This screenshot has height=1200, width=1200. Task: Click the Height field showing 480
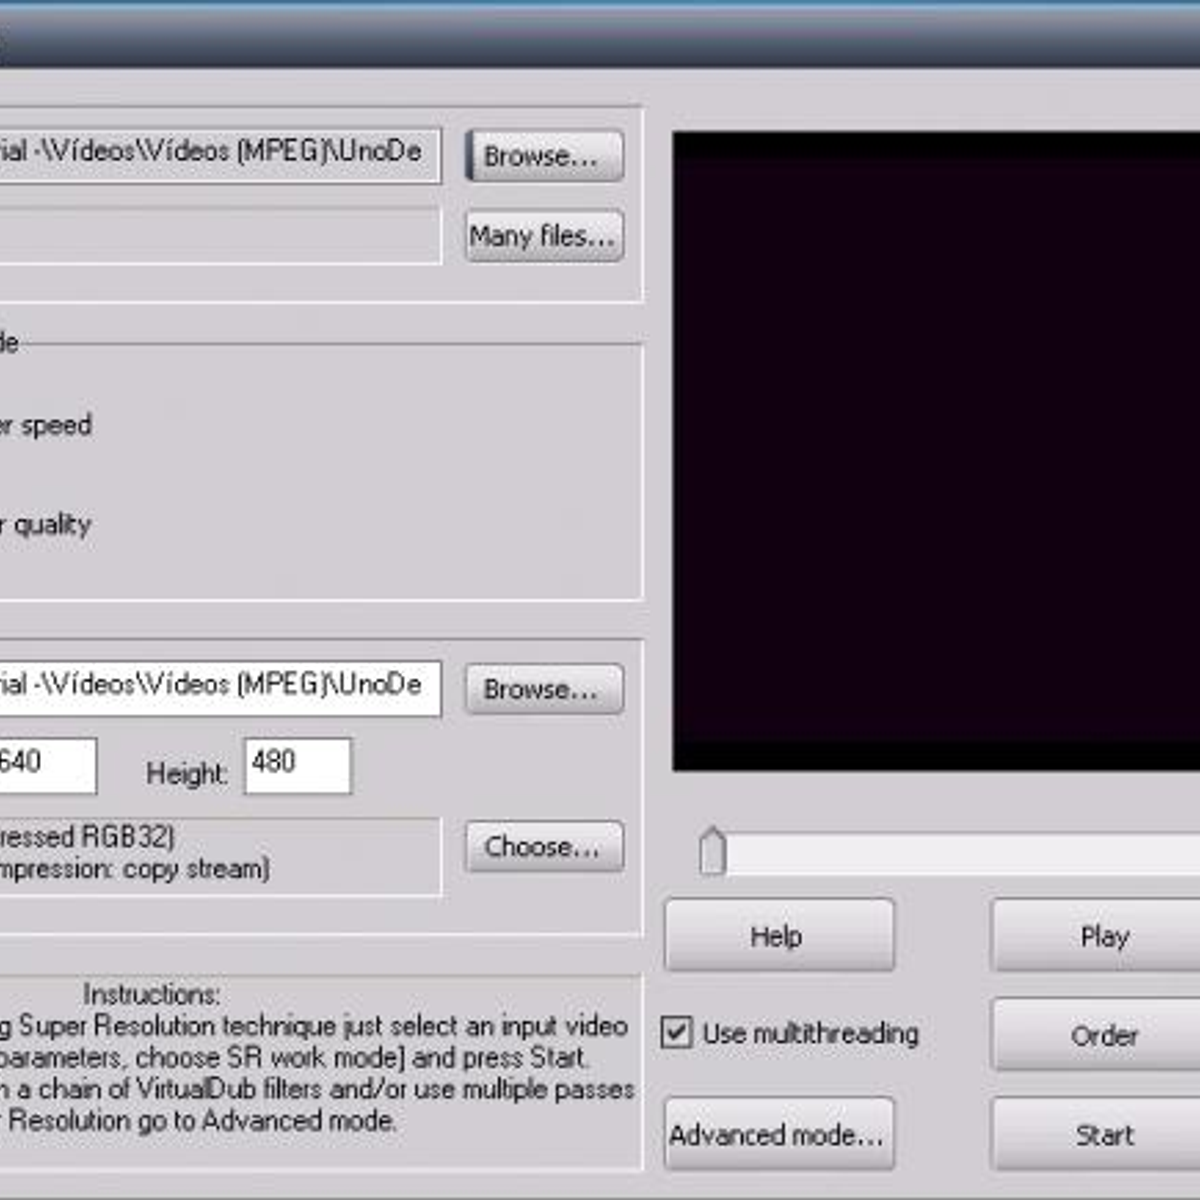[x=297, y=765]
